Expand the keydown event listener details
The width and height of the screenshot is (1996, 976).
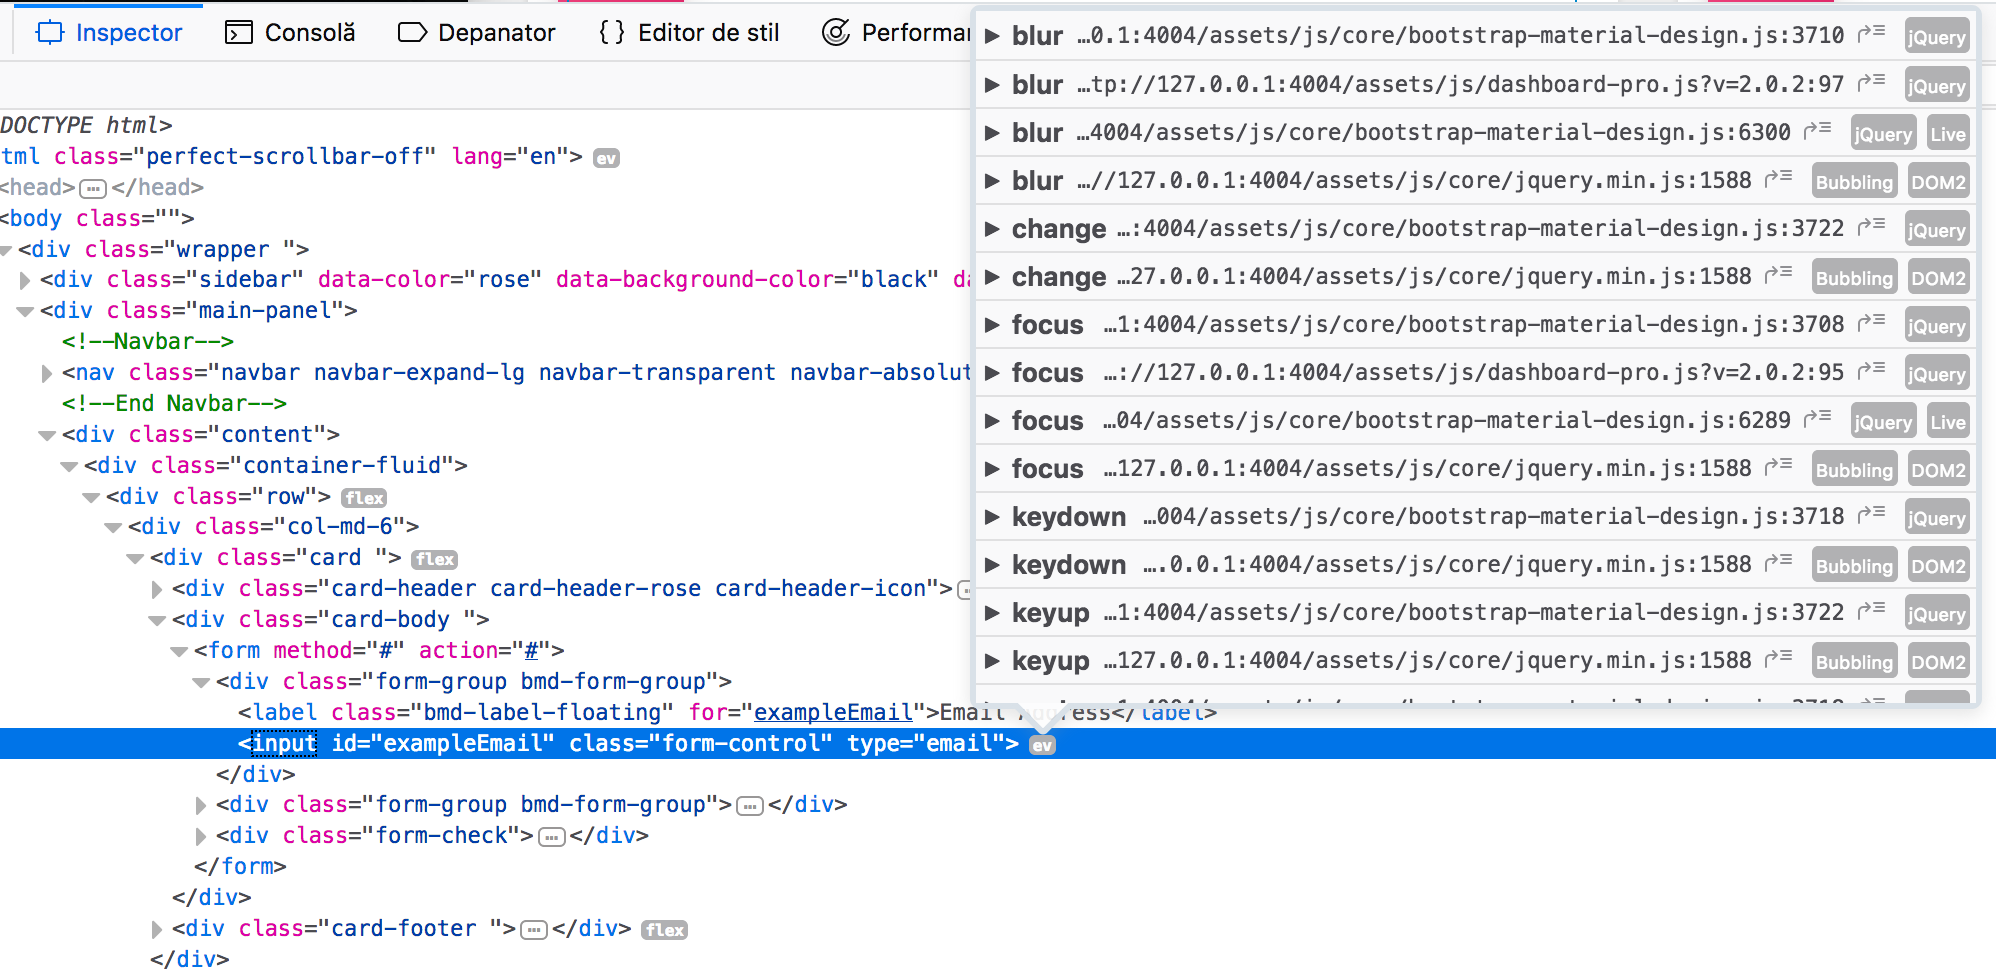pyautogui.click(x=991, y=517)
